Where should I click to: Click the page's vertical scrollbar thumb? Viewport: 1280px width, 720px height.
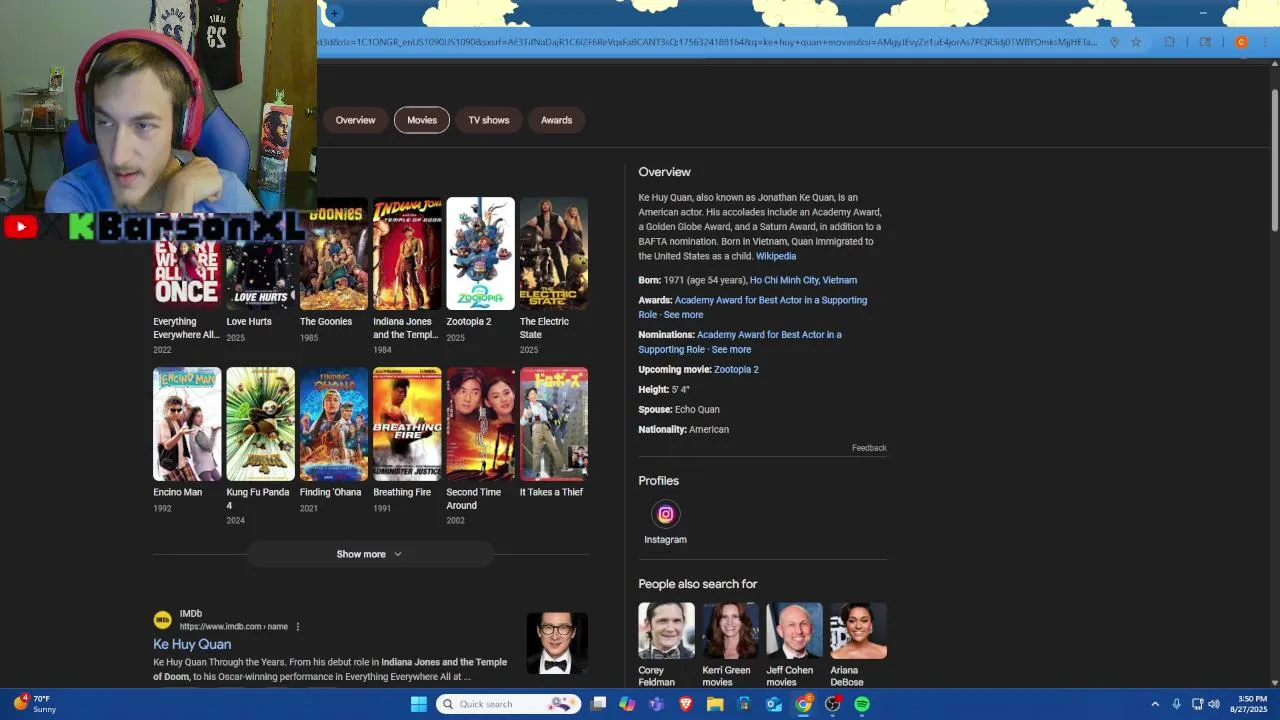pyautogui.click(x=1275, y=160)
